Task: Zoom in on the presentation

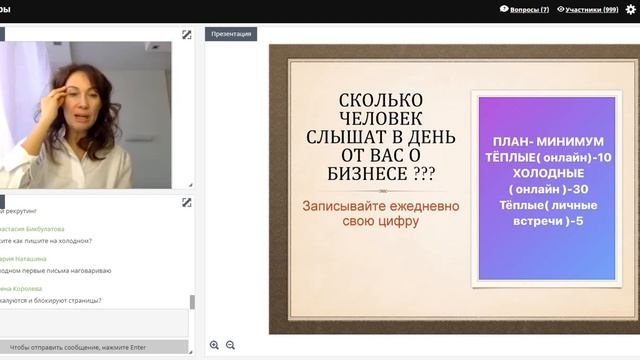Action: click(214, 345)
